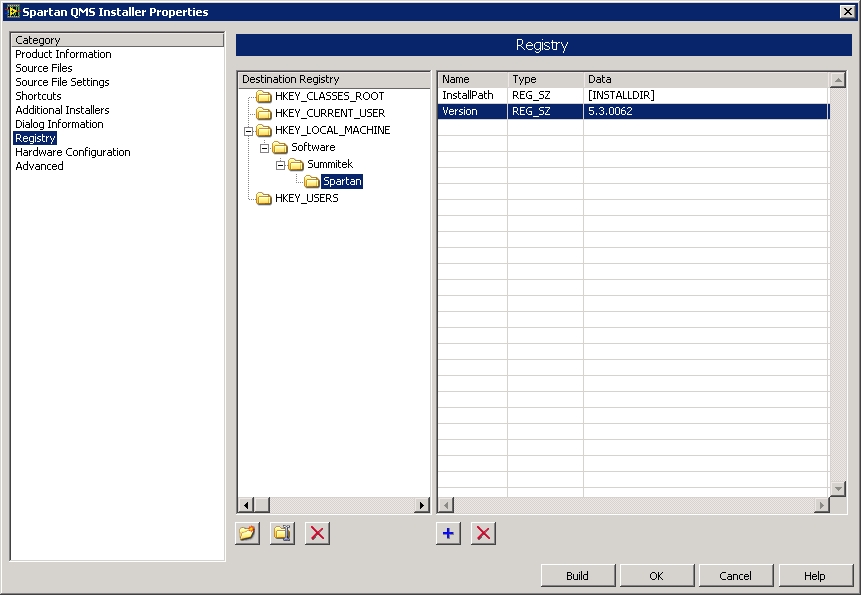Click the Spartan folder icon
The width and height of the screenshot is (861, 595).
312,182
